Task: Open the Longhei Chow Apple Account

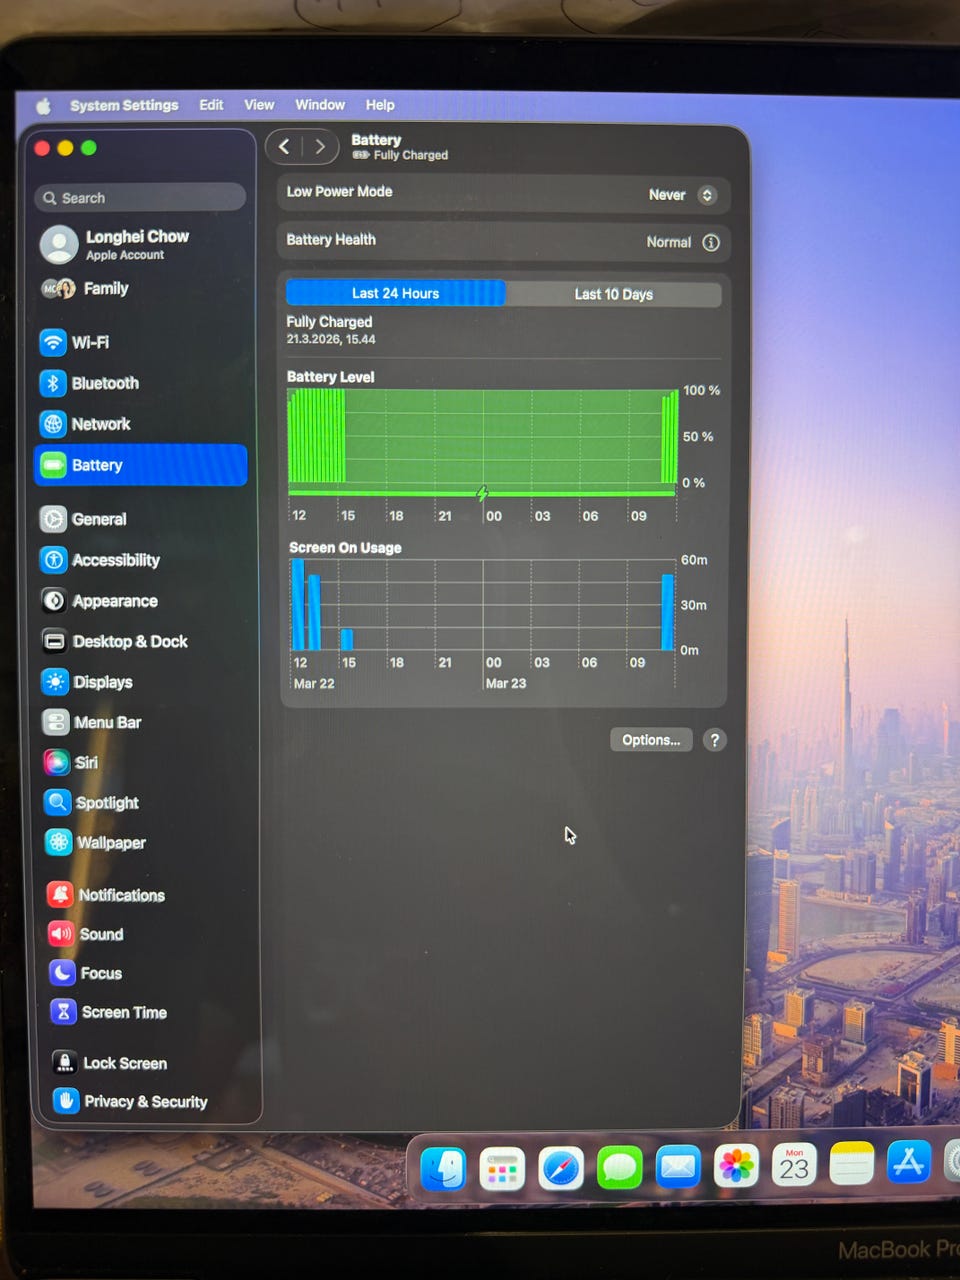Action: point(137,243)
